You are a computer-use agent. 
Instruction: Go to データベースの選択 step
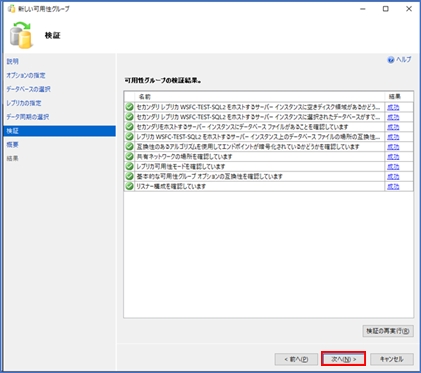pyautogui.click(x=28, y=89)
